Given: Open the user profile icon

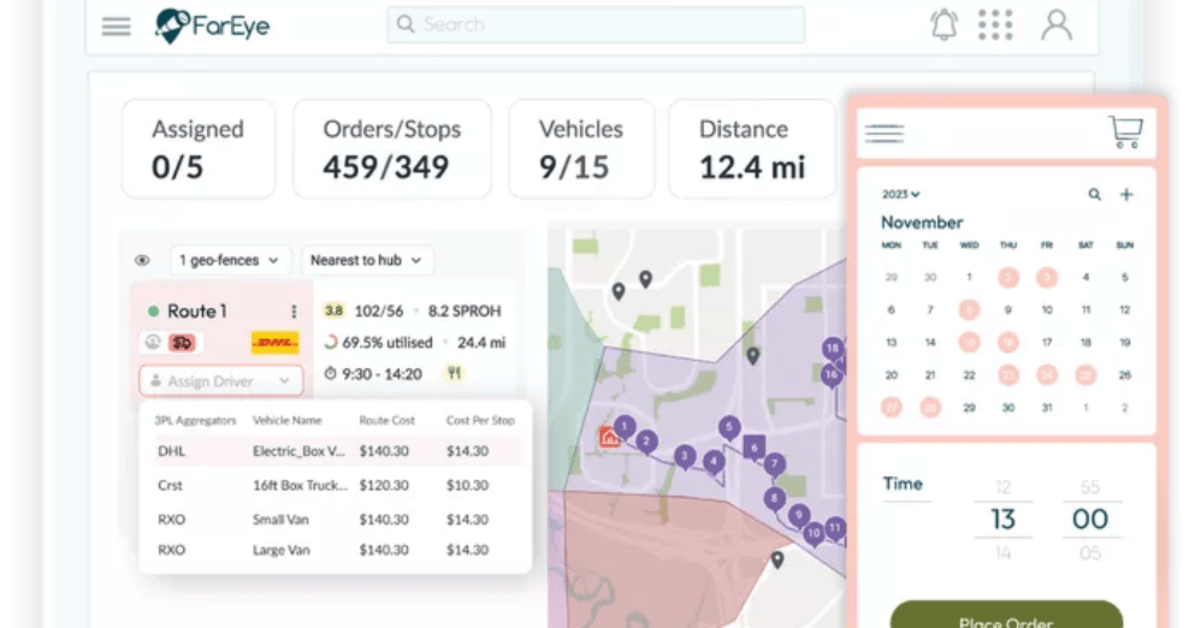Looking at the screenshot, I should point(1057,24).
